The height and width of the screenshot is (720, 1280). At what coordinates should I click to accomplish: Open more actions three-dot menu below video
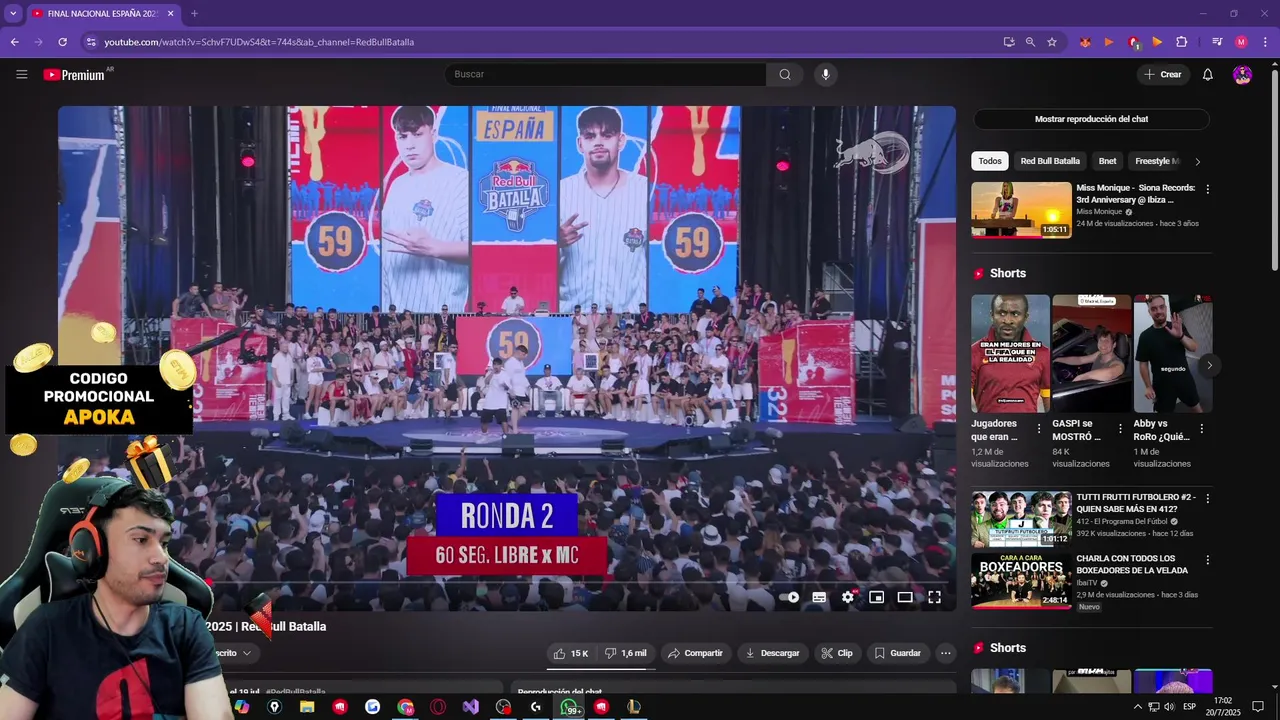[946, 653]
